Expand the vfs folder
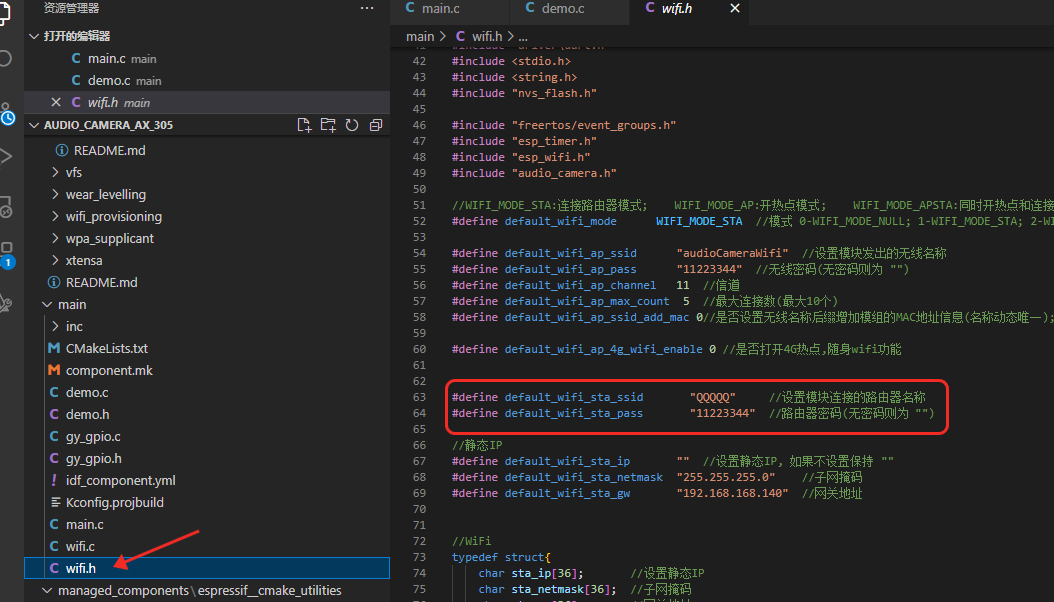The height and width of the screenshot is (602, 1054). coord(55,173)
